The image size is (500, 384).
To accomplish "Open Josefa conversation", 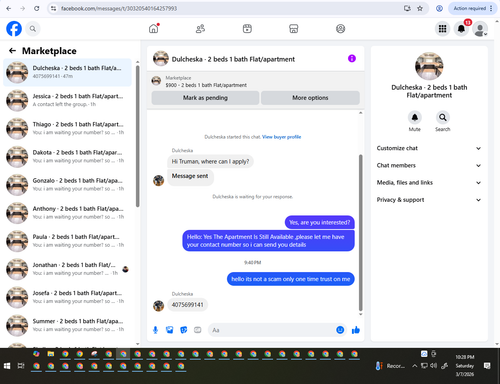I will [x=67, y=297].
